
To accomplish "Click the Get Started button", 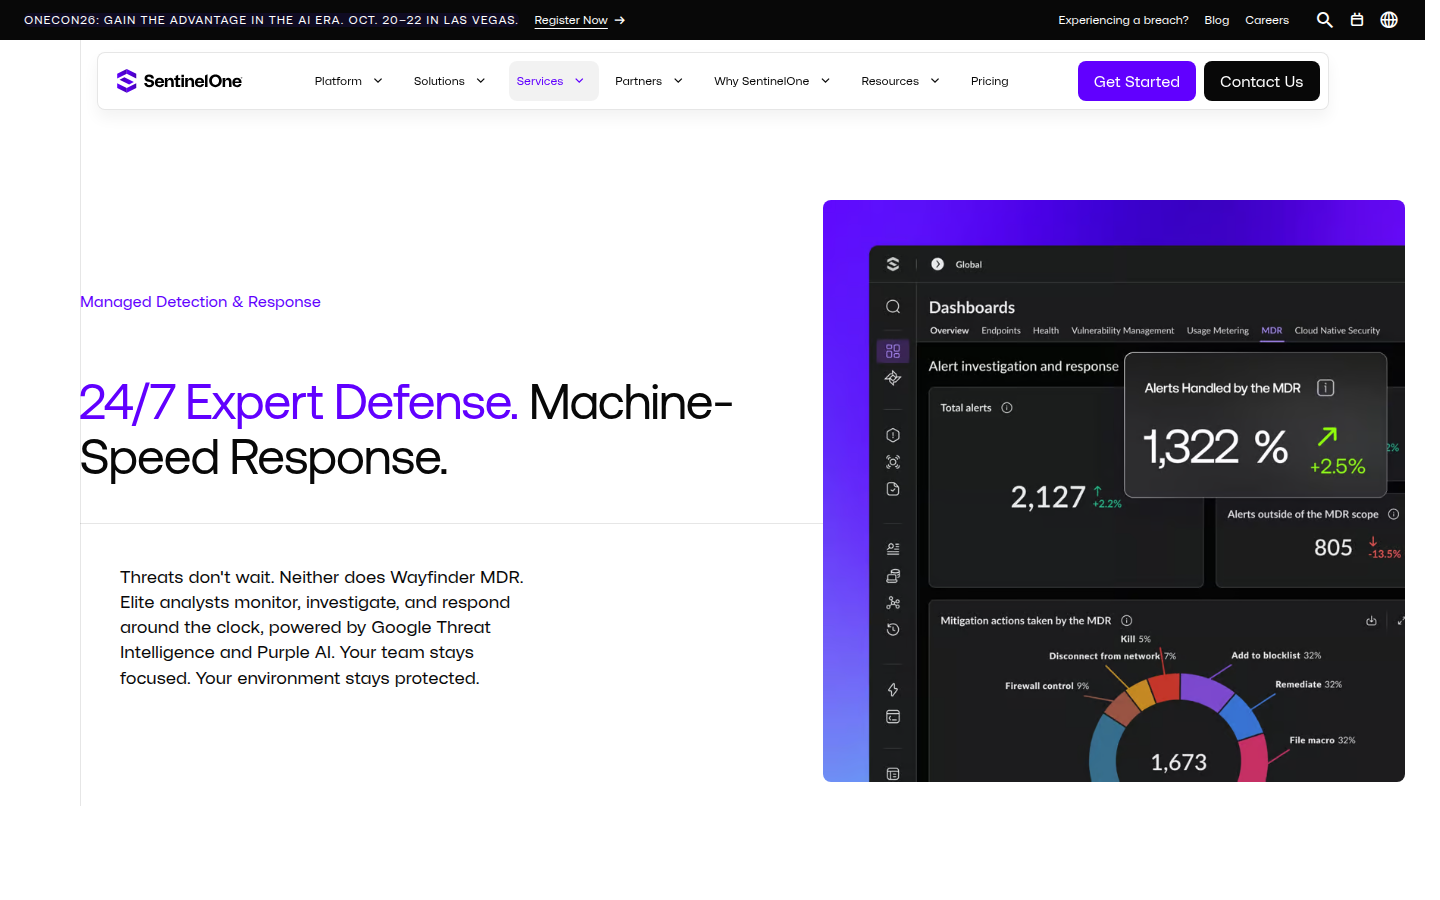I will pyautogui.click(x=1137, y=81).
